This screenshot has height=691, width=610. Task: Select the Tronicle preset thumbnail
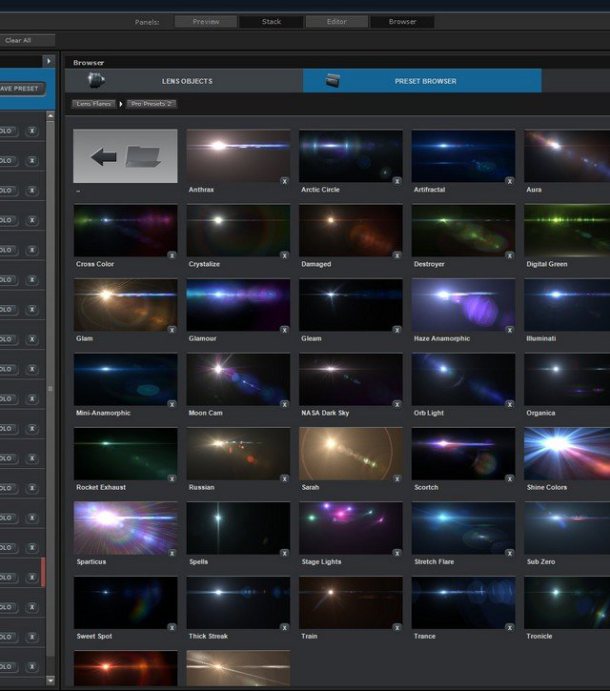click(567, 603)
